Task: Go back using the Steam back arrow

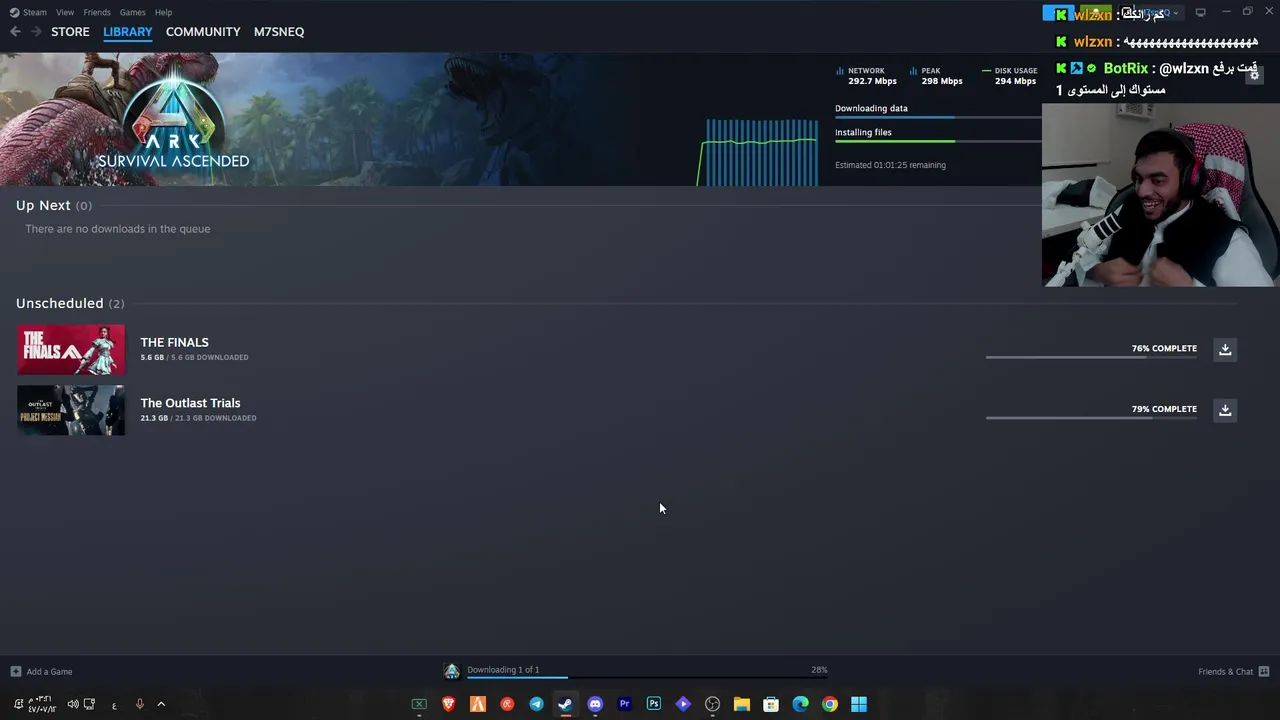Action: pyautogui.click(x=15, y=32)
